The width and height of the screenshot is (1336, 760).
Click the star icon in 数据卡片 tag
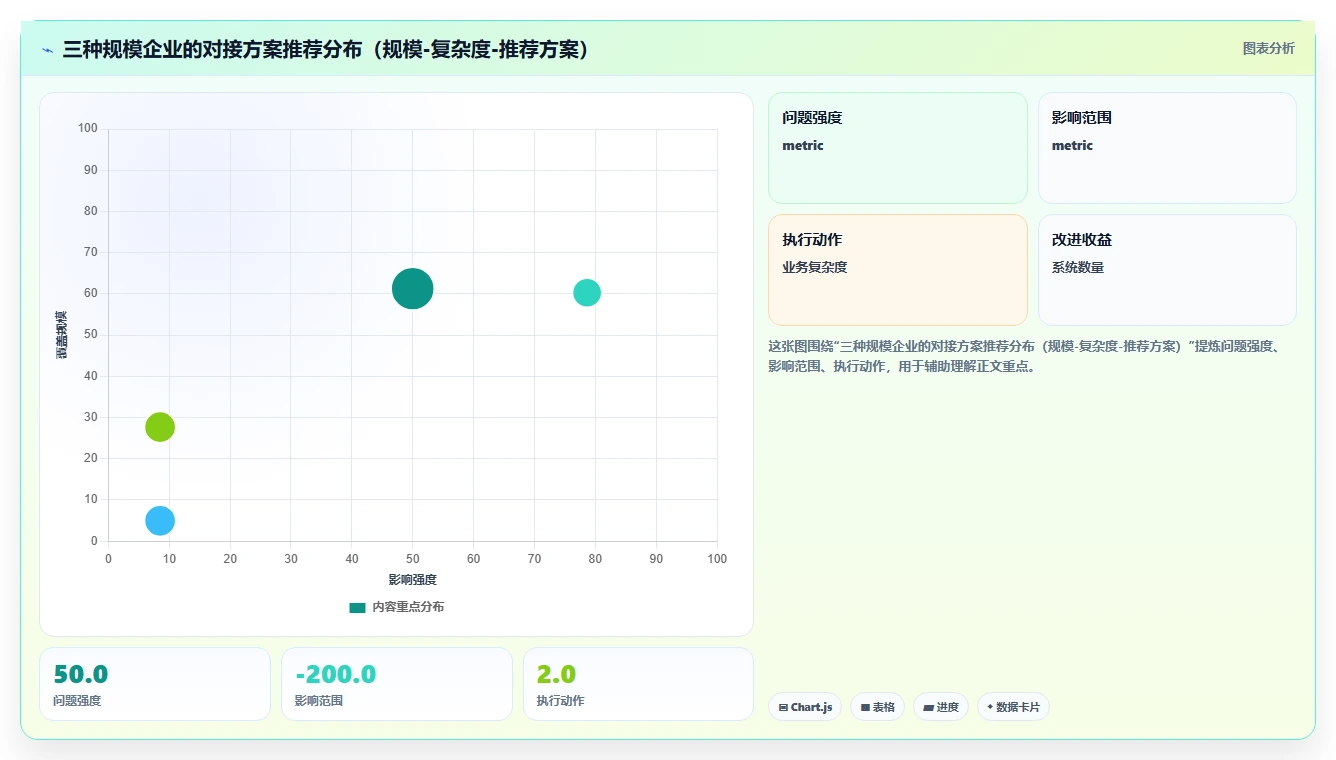click(990, 707)
